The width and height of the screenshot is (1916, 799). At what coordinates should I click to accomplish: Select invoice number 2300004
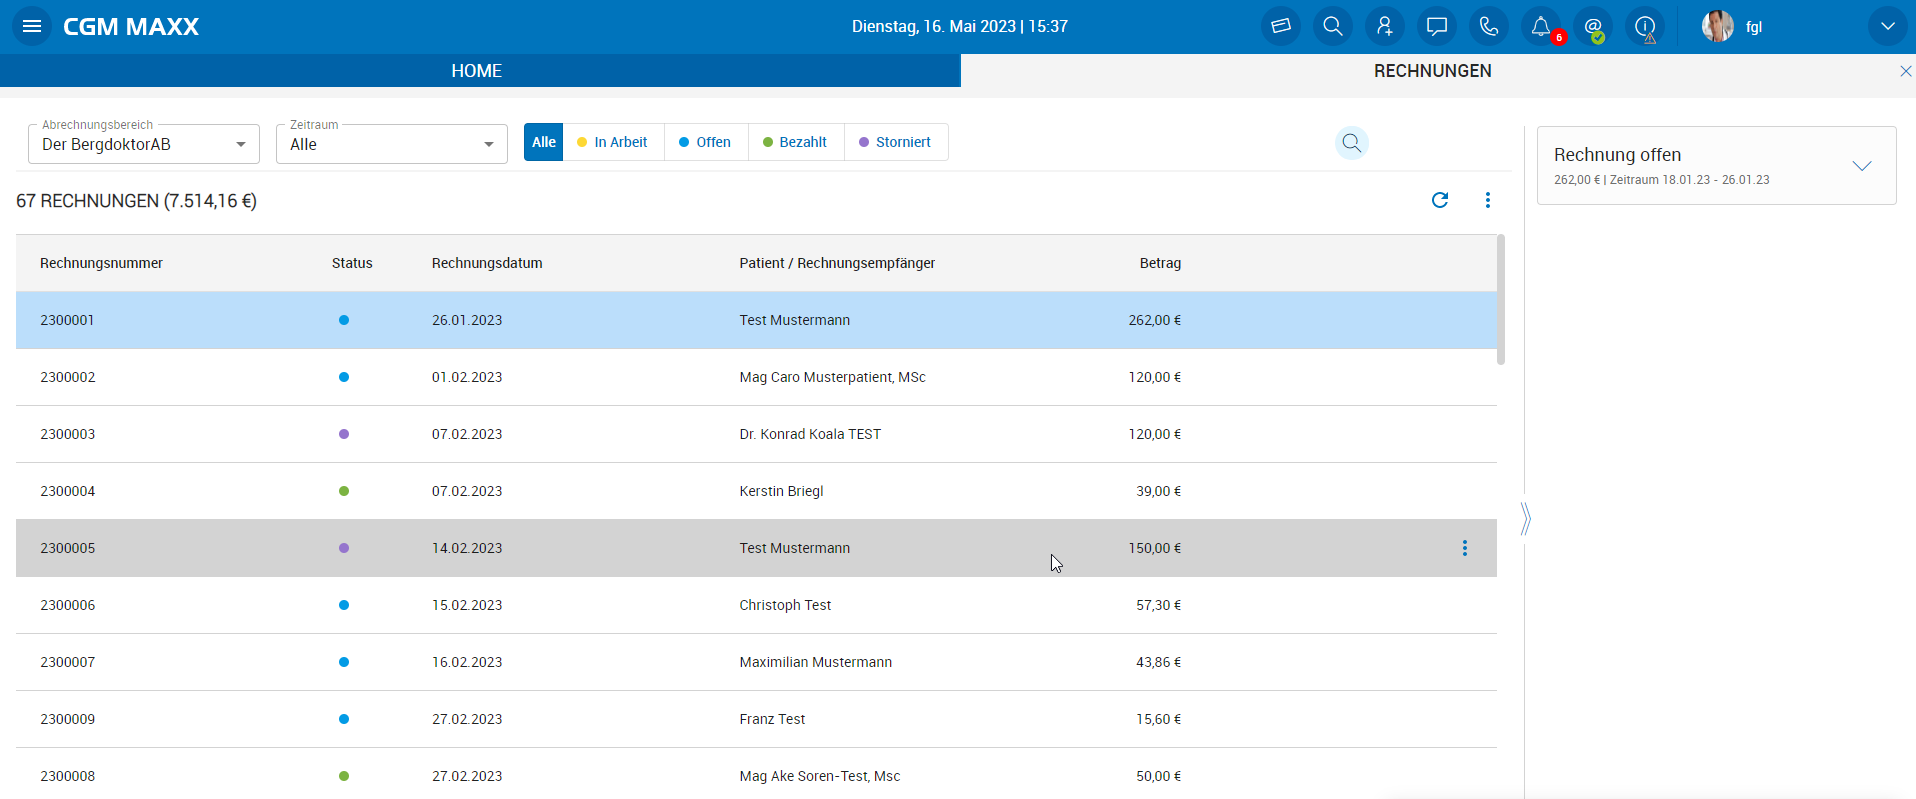coord(68,491)
